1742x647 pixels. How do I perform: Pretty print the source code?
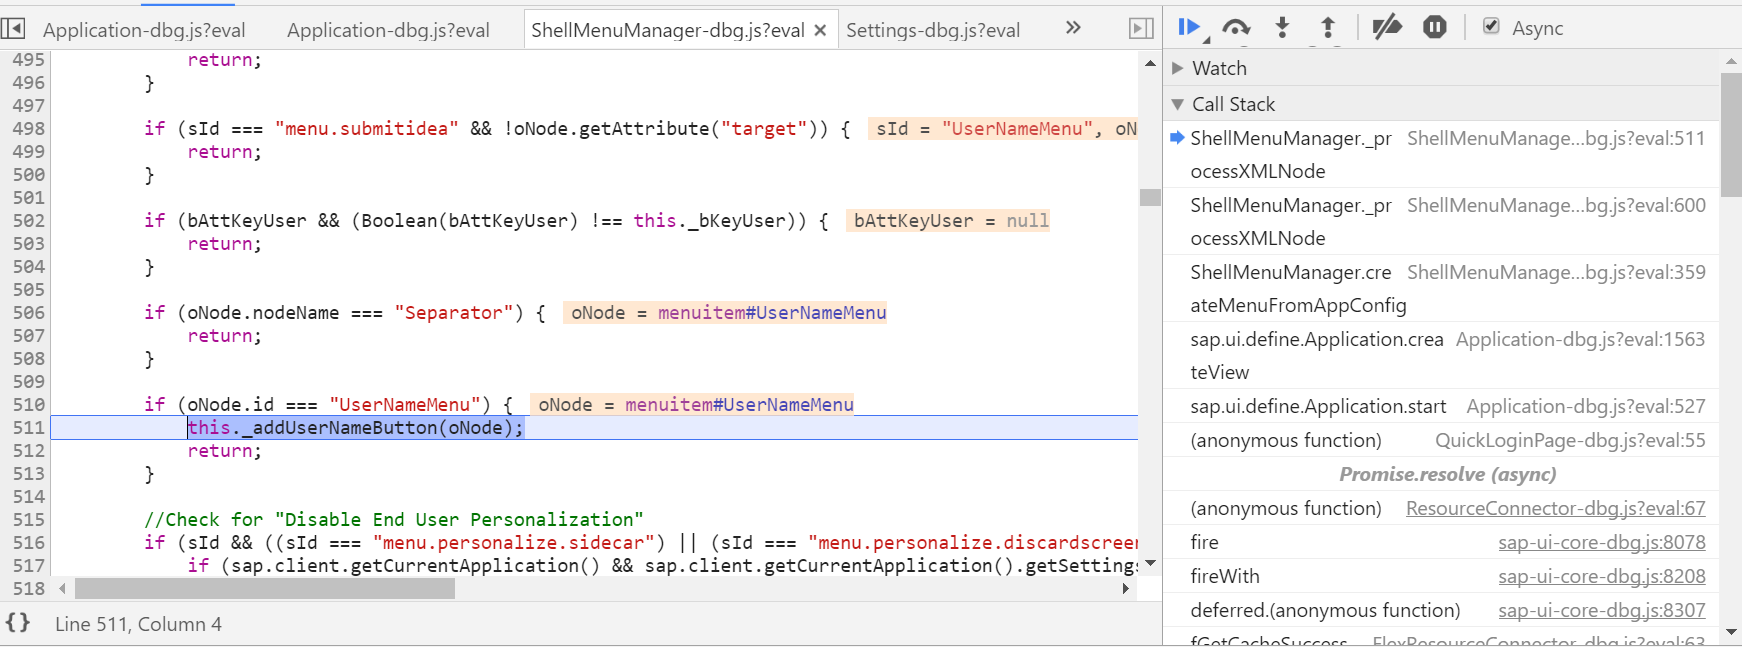(x=18, y=623)
